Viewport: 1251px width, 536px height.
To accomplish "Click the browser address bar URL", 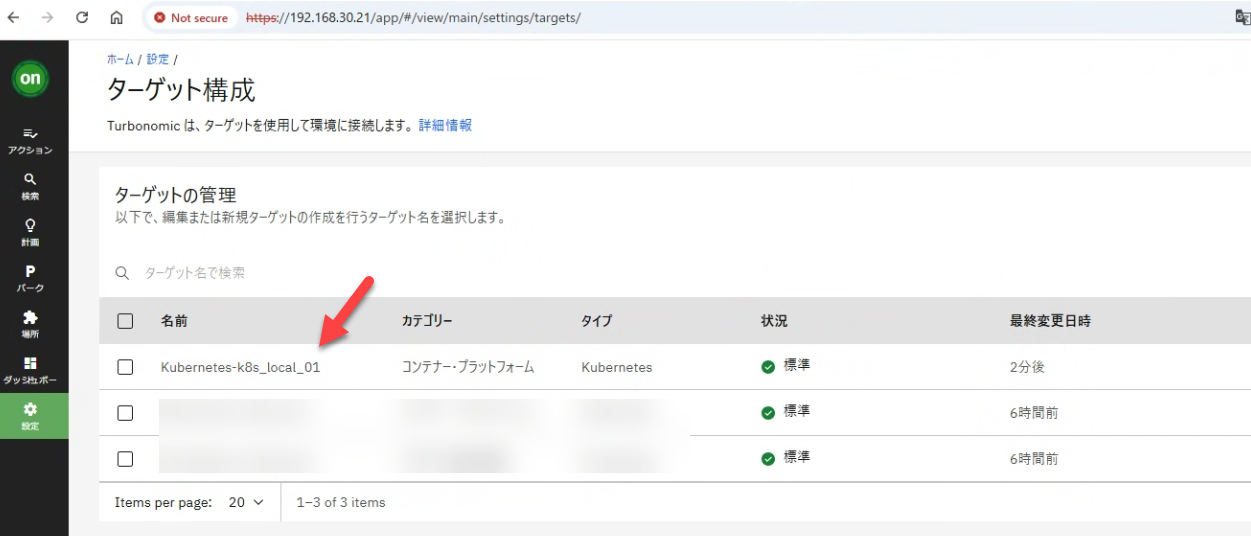I will coord(413,18).
